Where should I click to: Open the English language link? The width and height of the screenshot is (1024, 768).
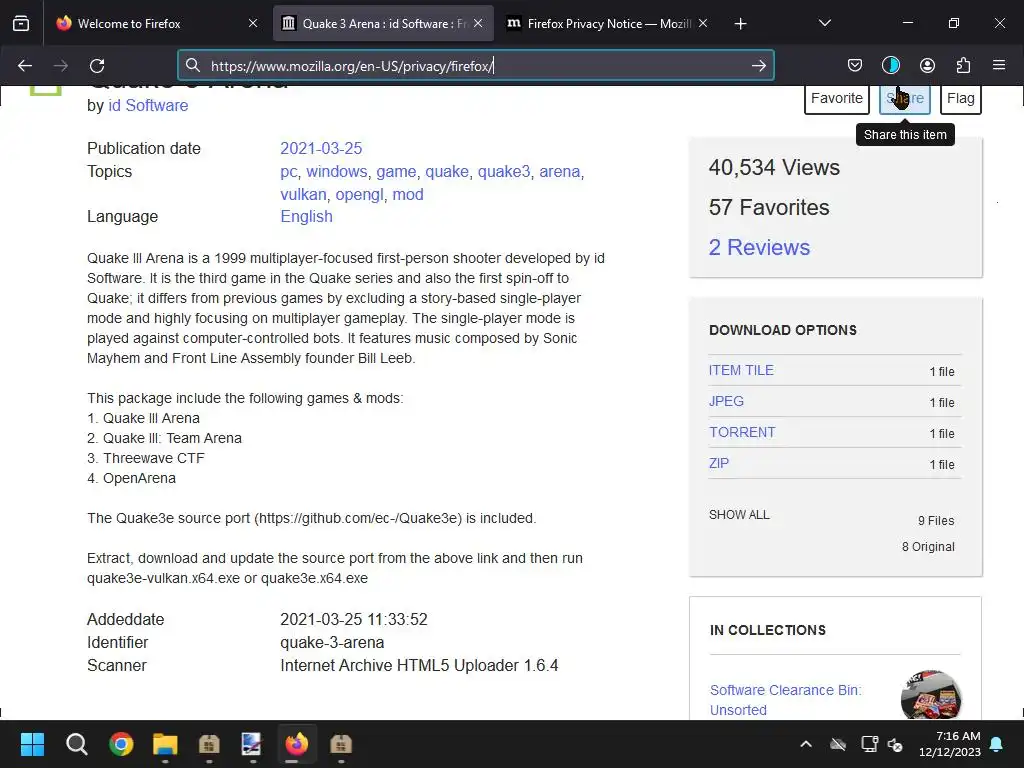point(306,216)
